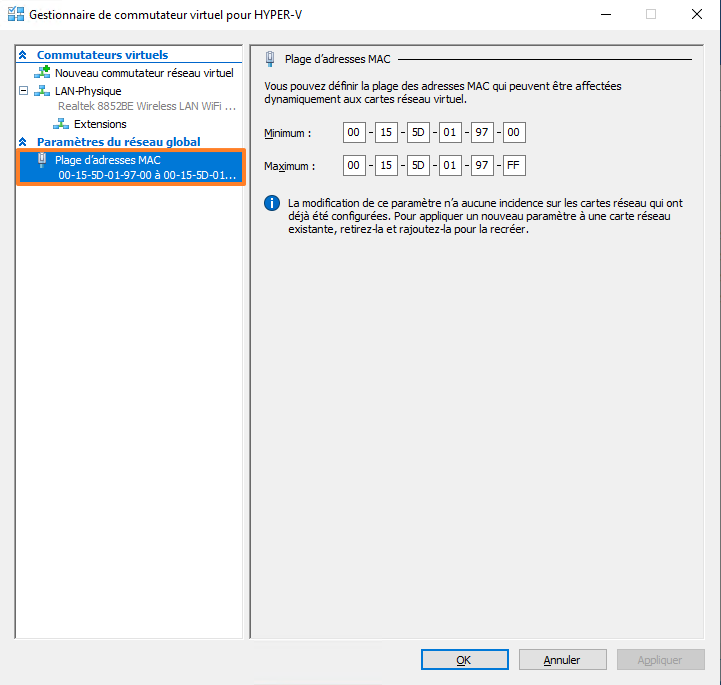Collapse the Commutateurs virtuels section chevron

coord(23,55)
